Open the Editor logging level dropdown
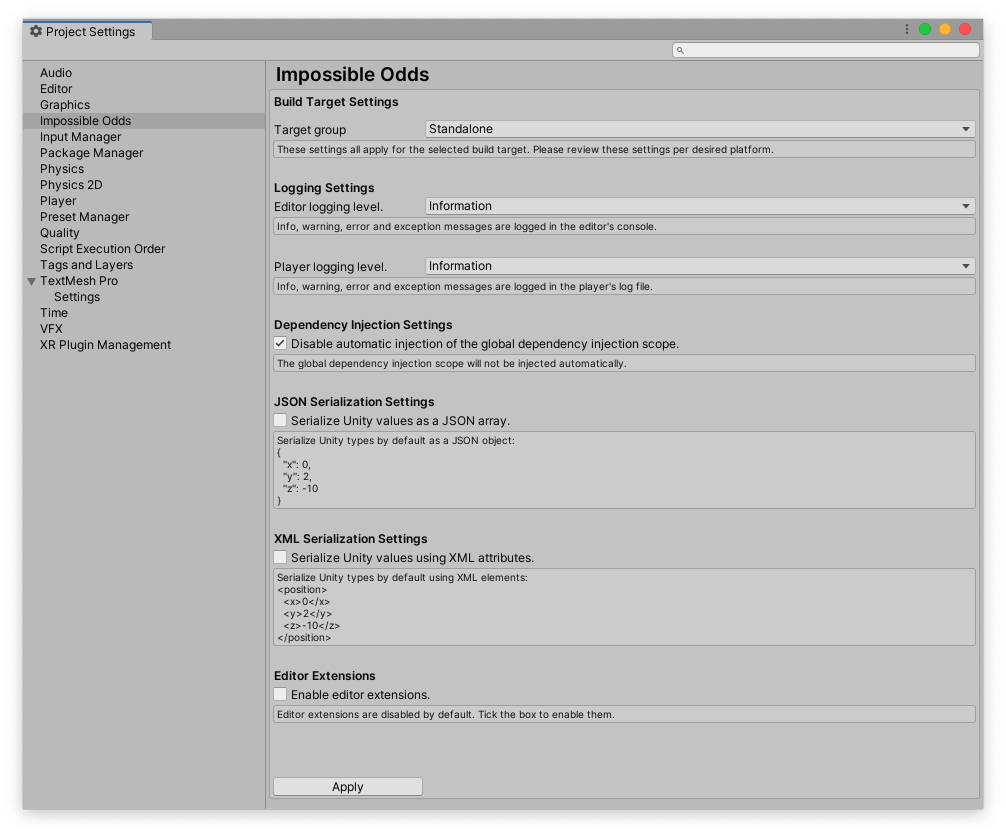This screenshot has height=836, width=1006. click(700, 206)
